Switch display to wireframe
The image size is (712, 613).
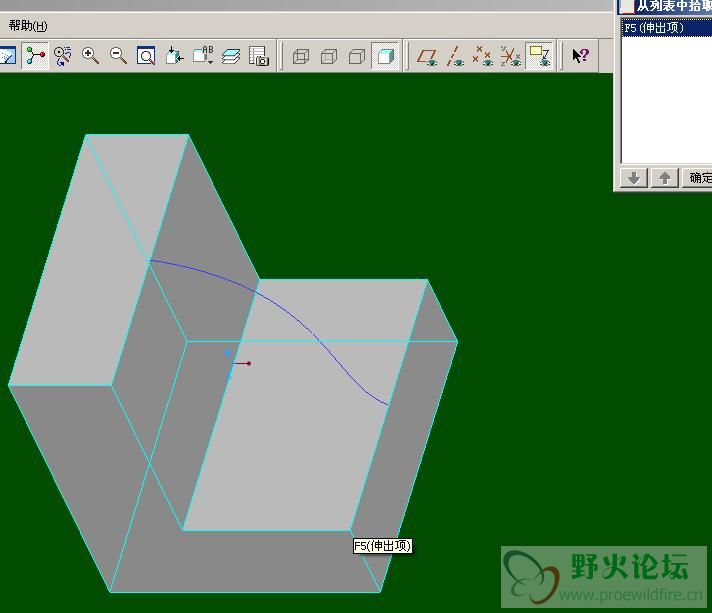pos(301,56)
